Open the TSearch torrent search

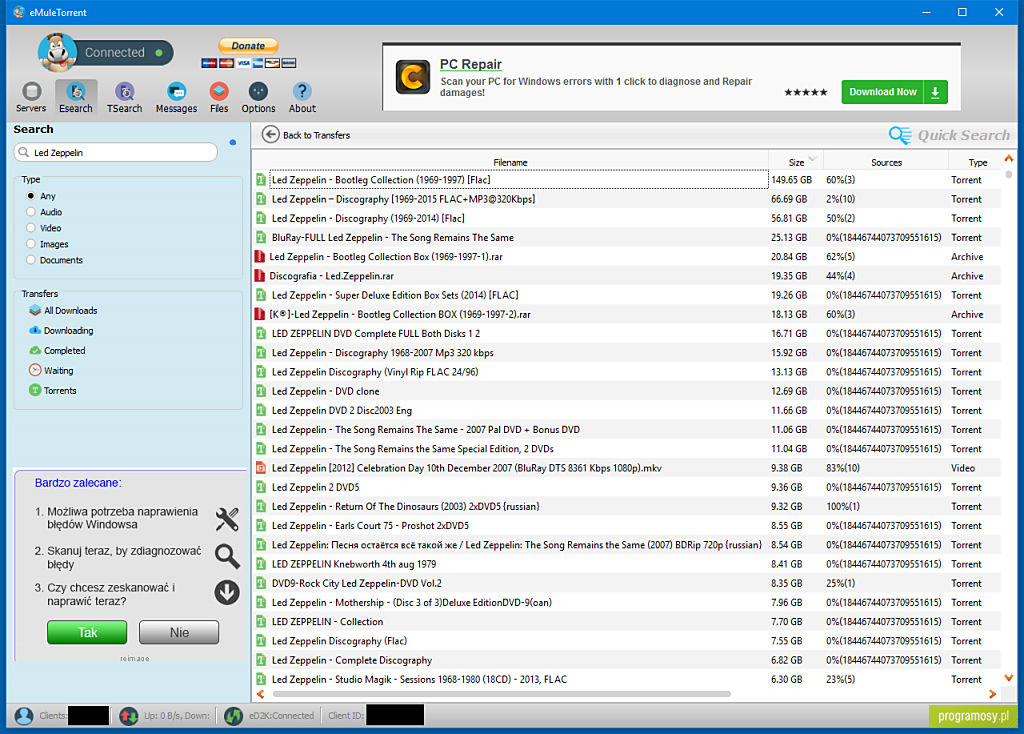tap(124, 97)
